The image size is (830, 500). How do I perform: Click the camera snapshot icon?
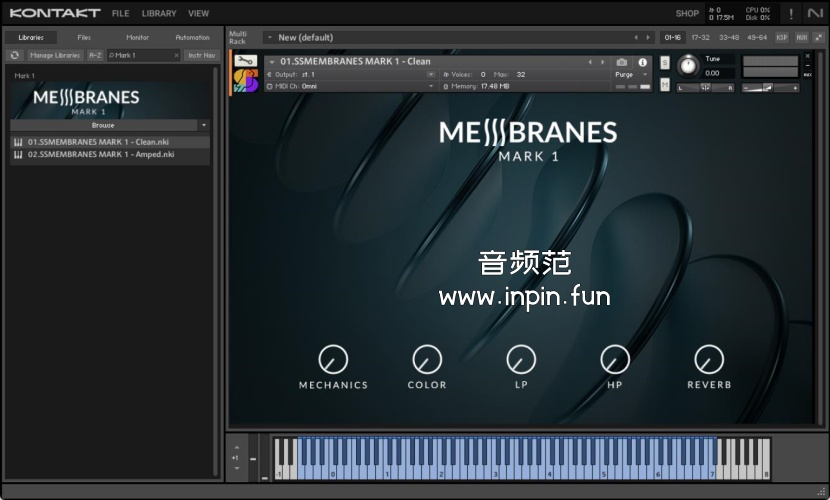(x=622, y=62)
